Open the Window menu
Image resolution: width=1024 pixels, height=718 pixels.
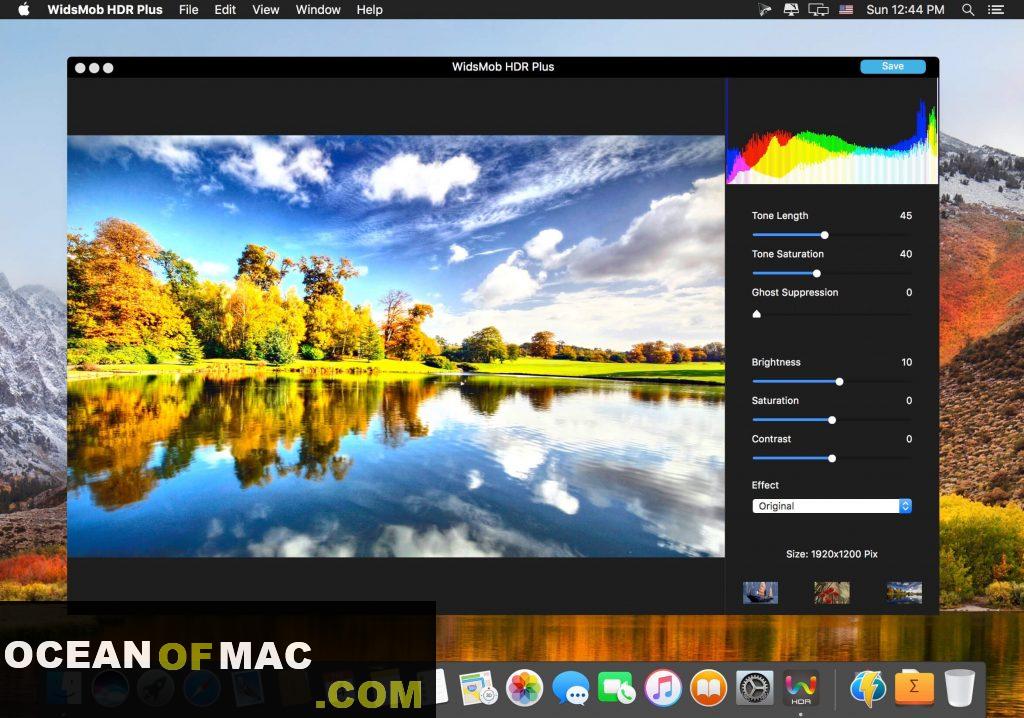click(x=318, y=10)
